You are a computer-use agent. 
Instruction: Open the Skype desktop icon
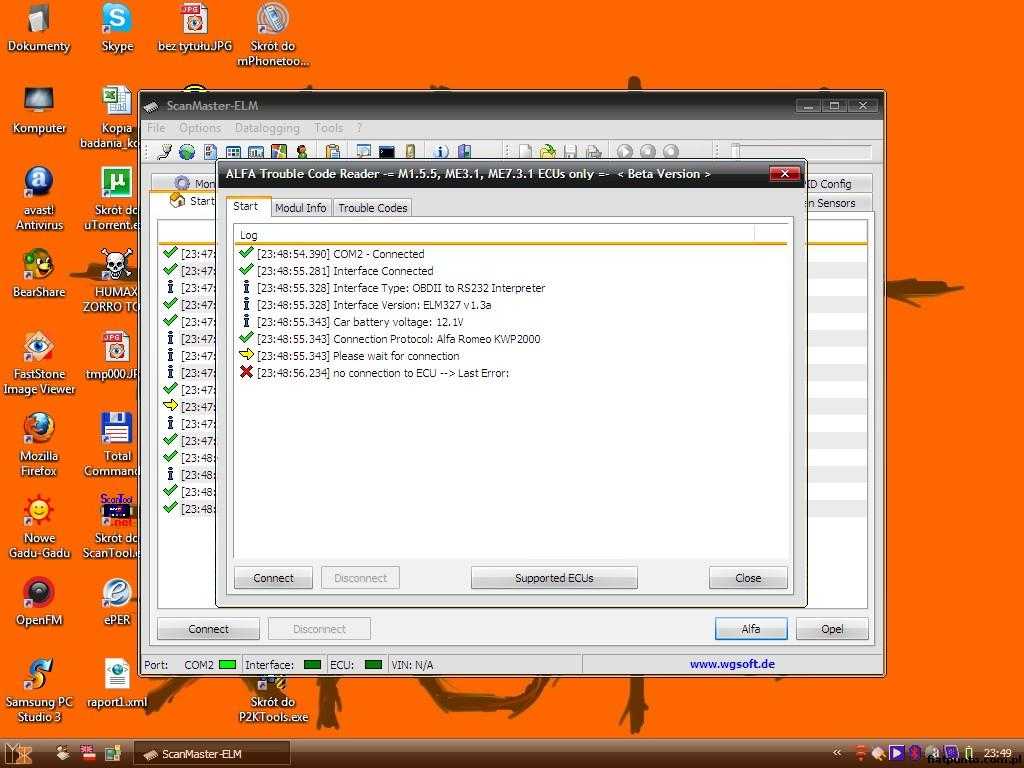click(x=118, y=27)
